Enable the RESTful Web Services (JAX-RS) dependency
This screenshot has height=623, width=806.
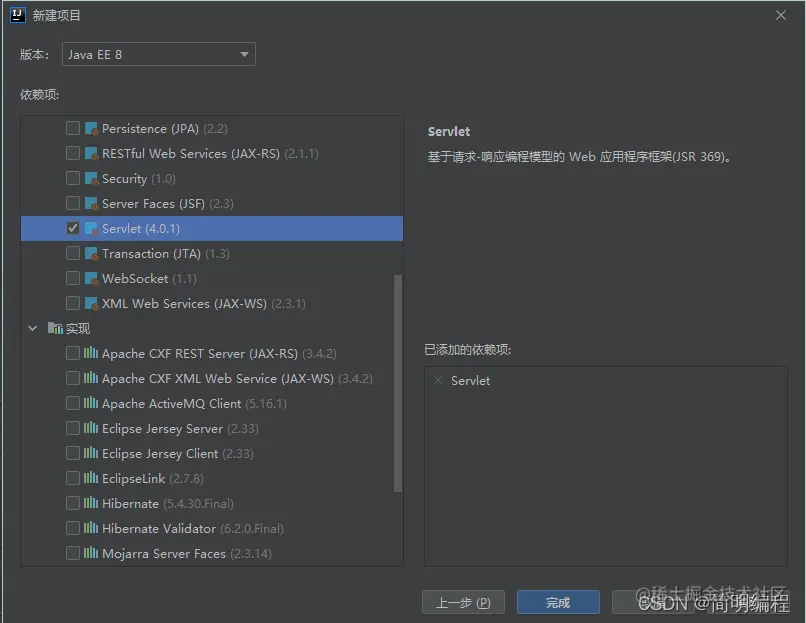click(x=72, y=153)
